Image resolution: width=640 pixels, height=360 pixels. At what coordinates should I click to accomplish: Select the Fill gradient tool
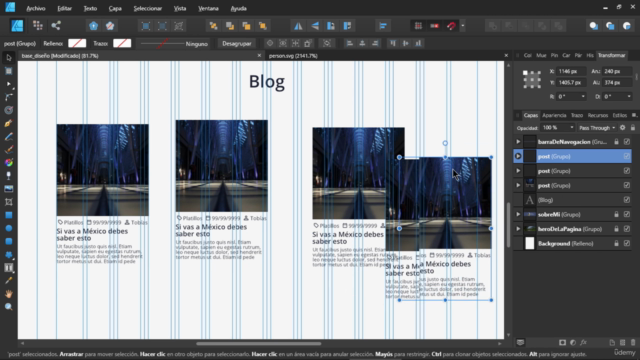tap(9, 162)
